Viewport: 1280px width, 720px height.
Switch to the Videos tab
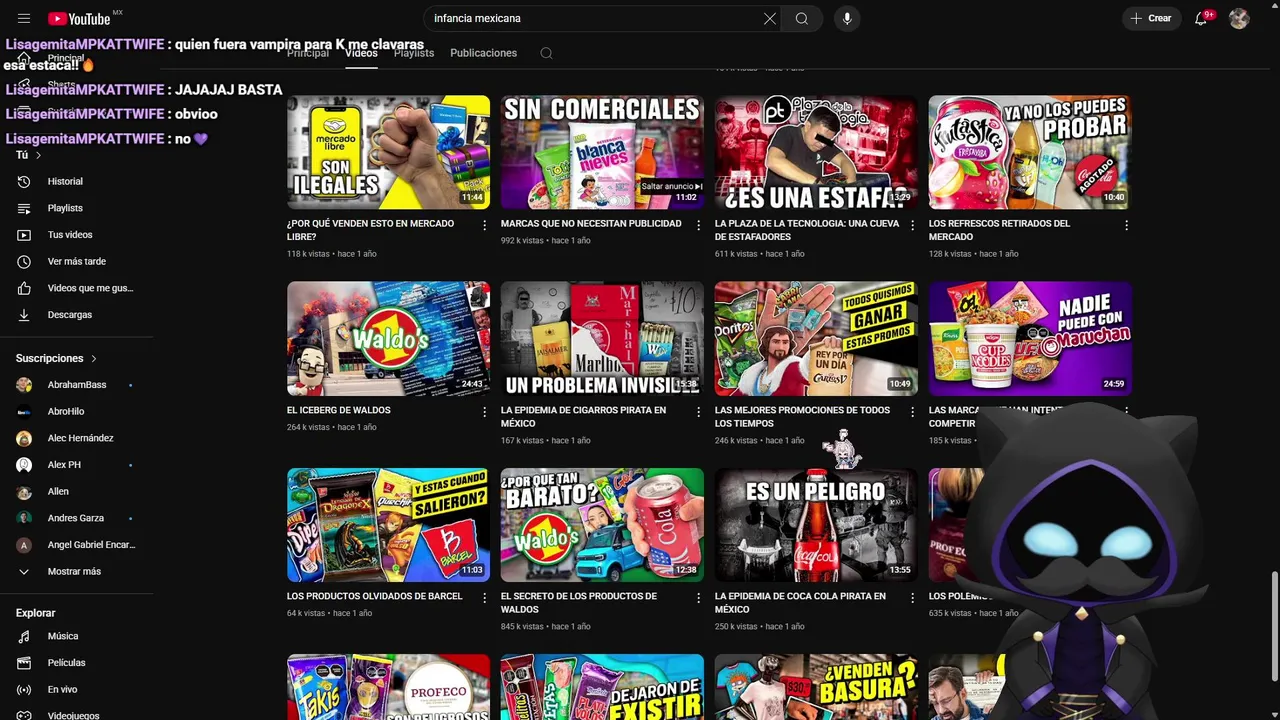pyautogui.click(x=361, y=53)
